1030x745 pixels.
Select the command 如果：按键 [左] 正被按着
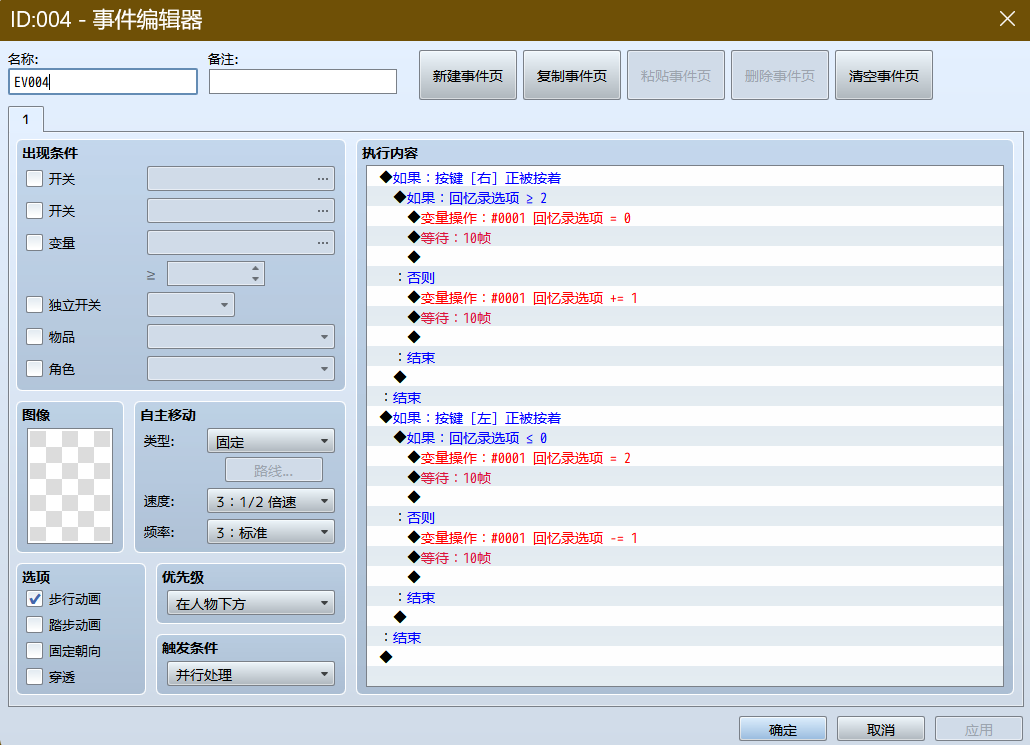click(684, 418)
